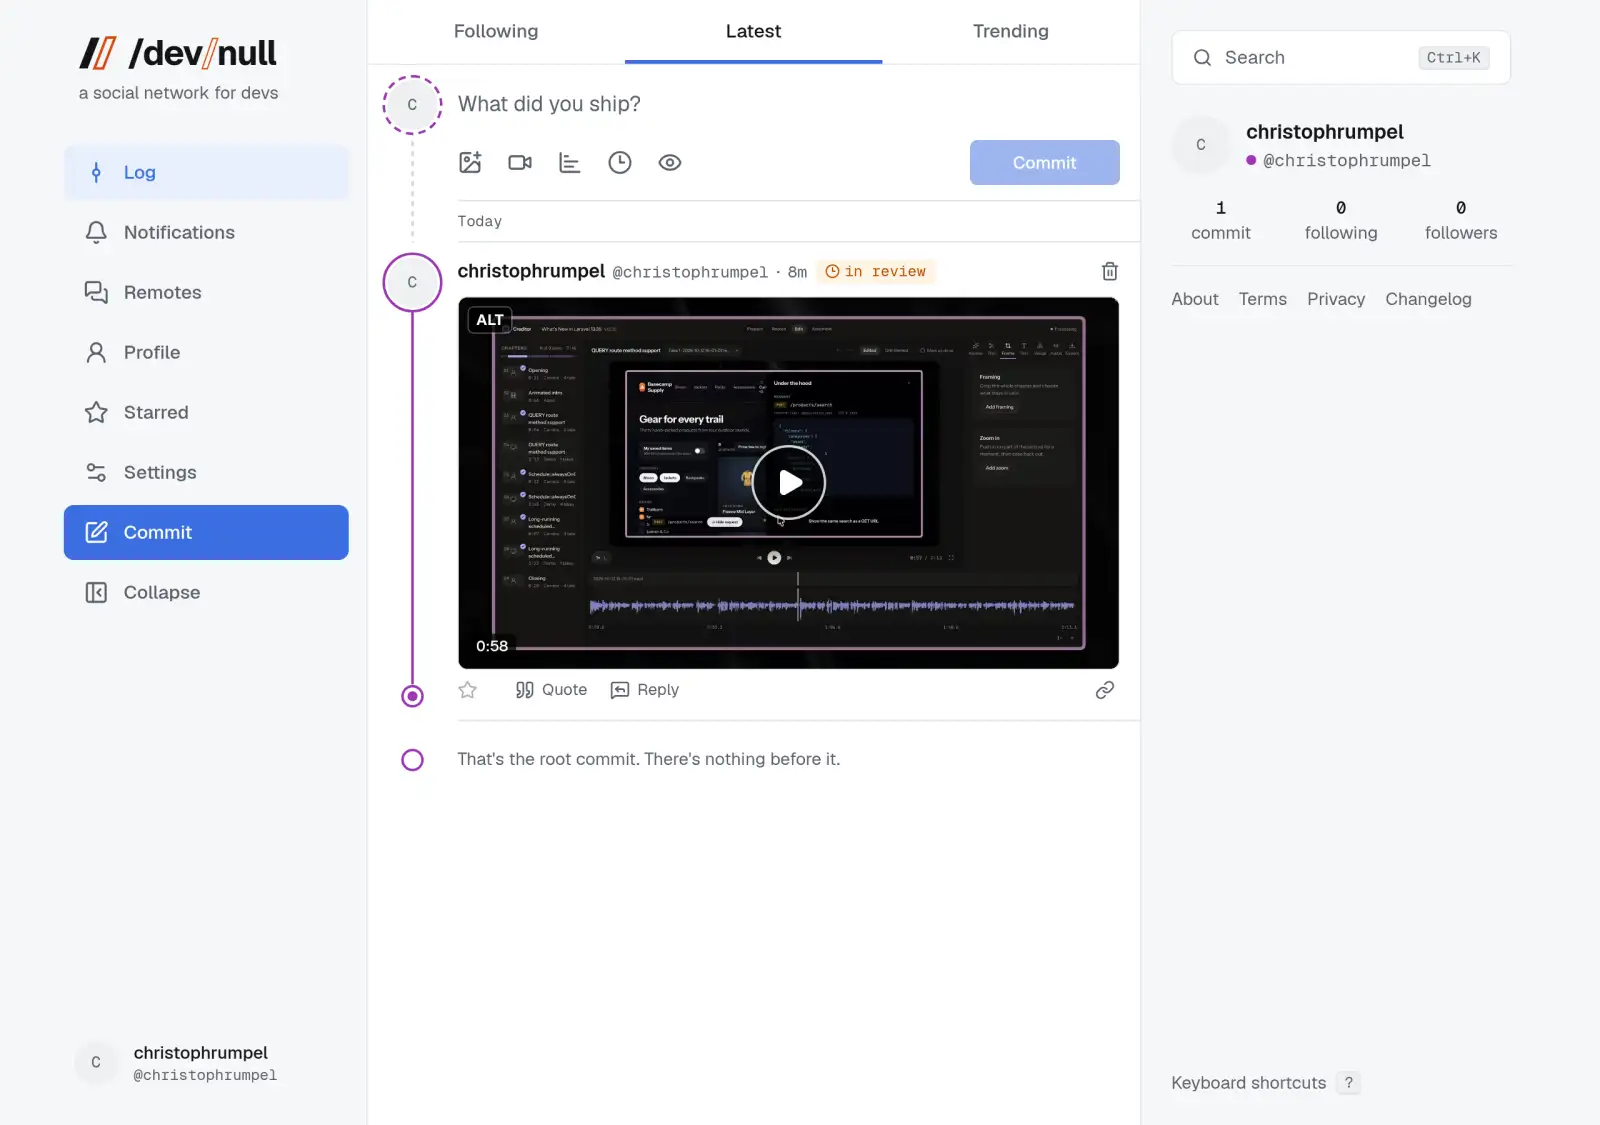The image size is (1600, 1125).
Task: Open the christophrumpel profile name in right panel
Action: pos(1325,132)
